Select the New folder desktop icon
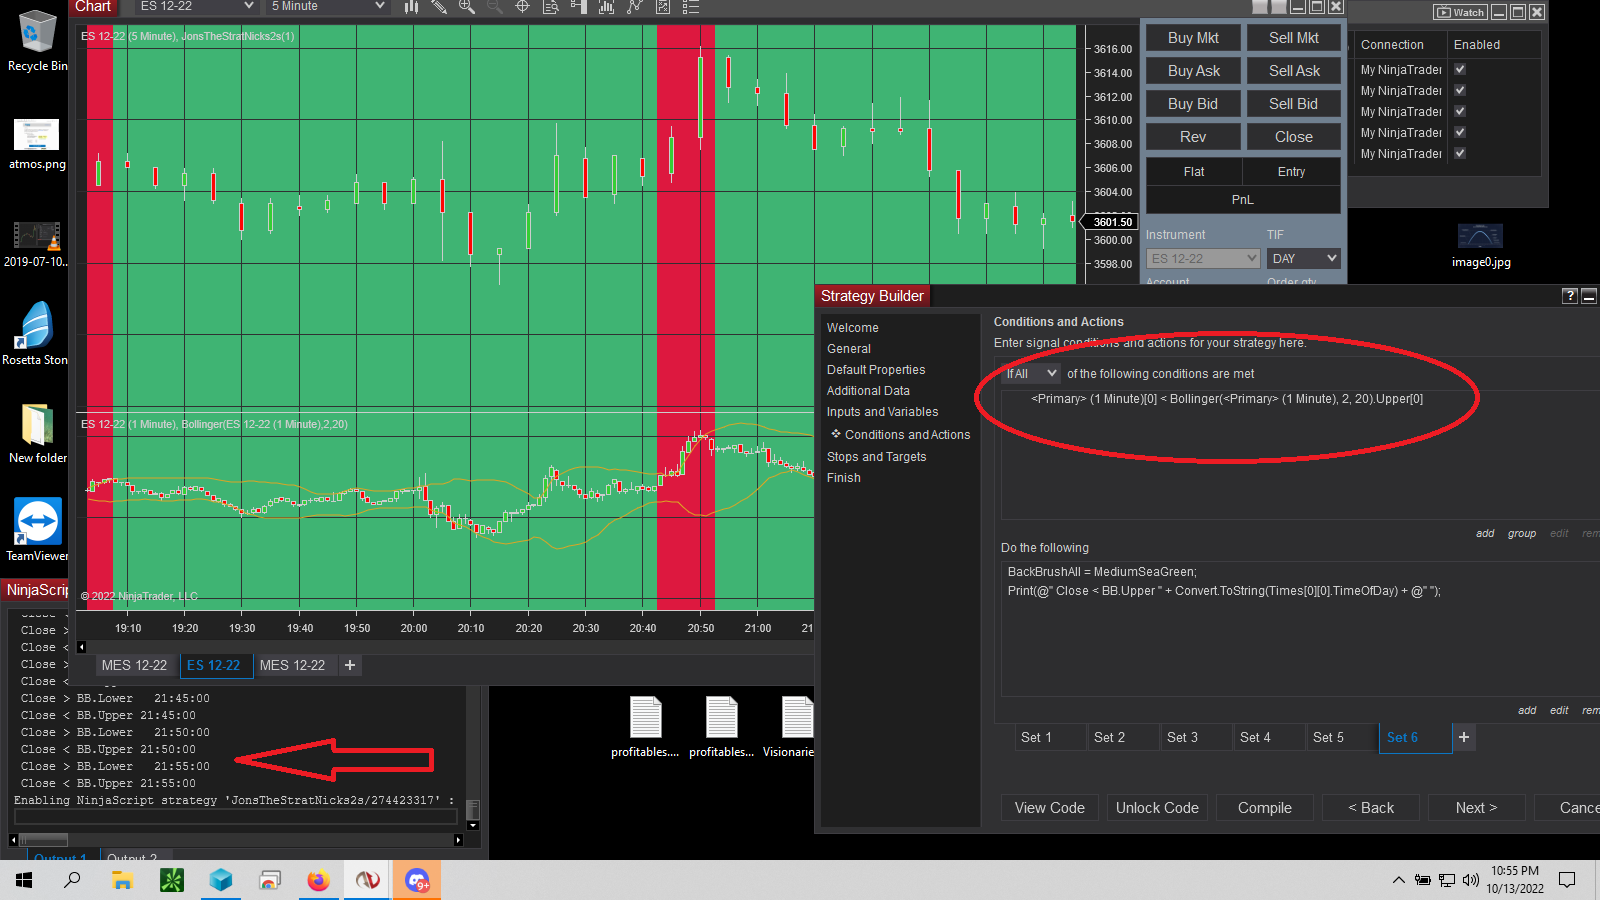 tap(37, 433)
